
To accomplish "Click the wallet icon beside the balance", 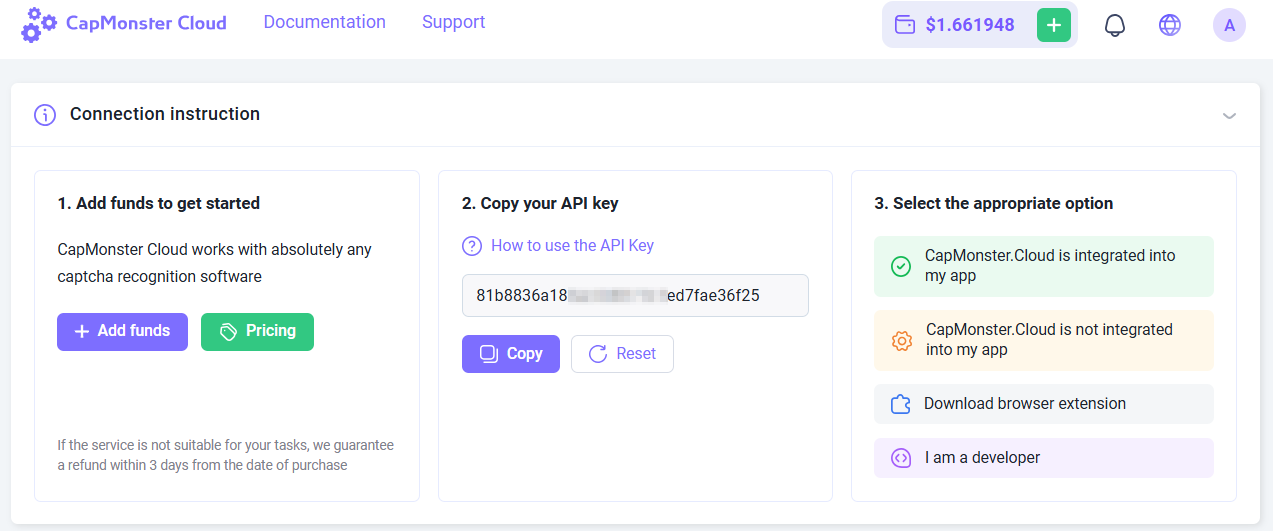I will pyautogui.click(x=905, y=25).
